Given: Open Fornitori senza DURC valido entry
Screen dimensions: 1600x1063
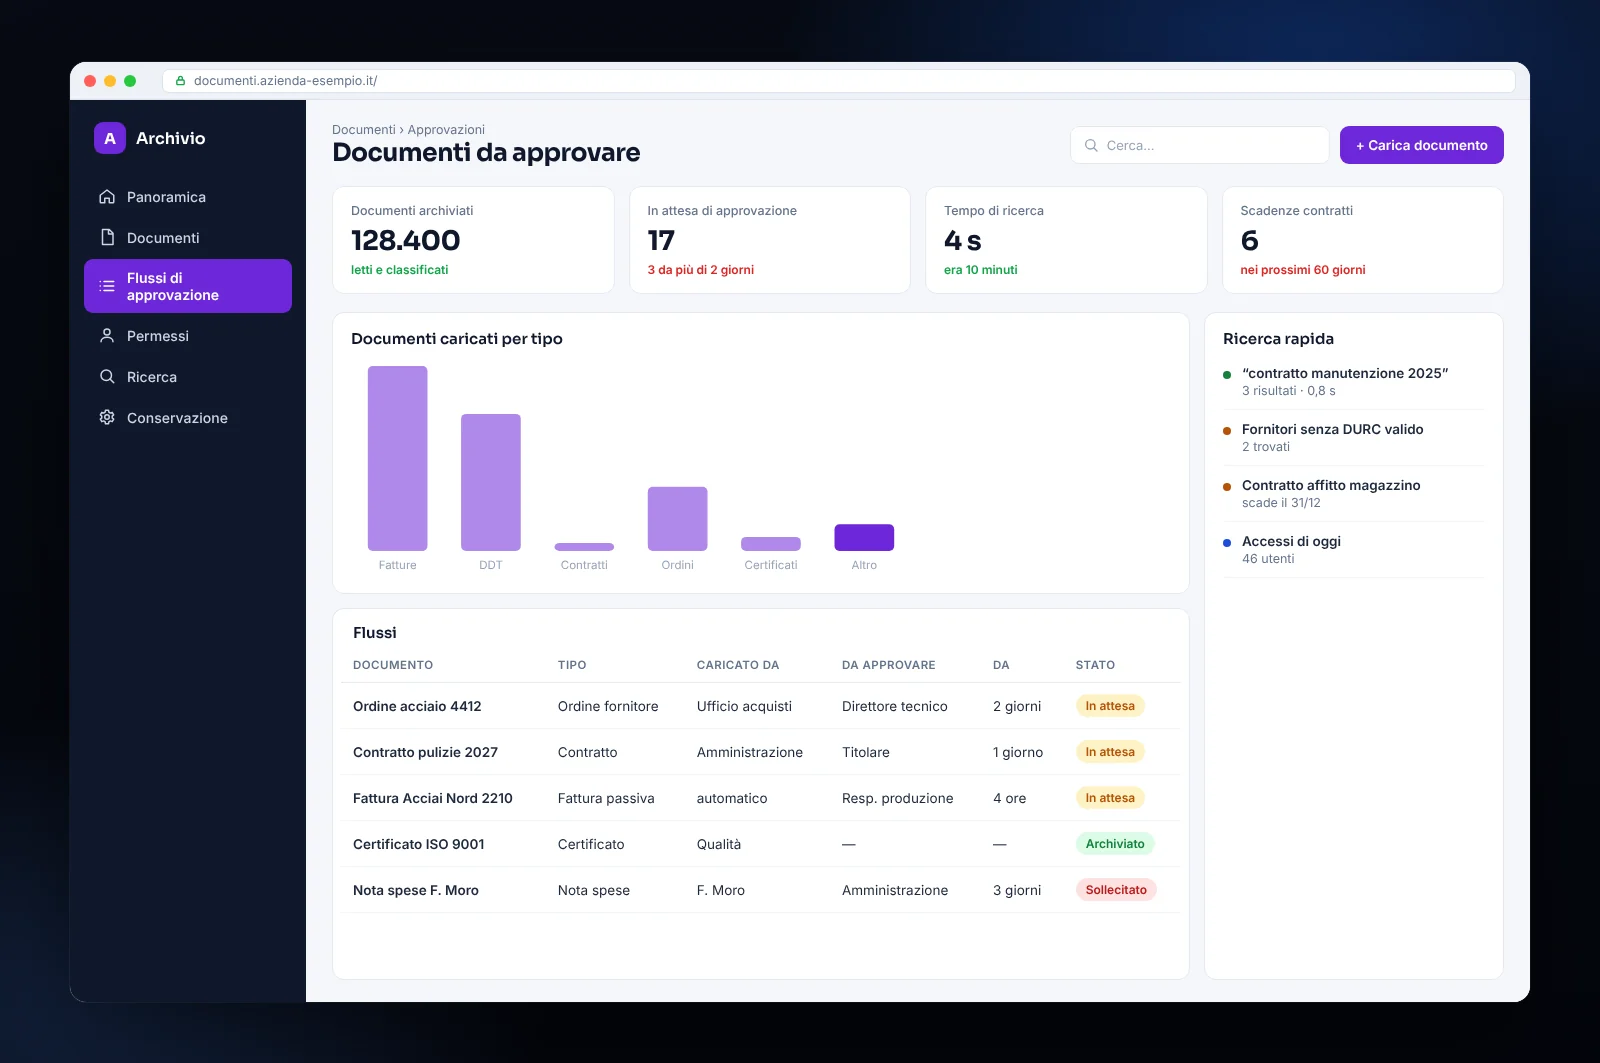Looking at the screenshot, I should [x=1354, y=437].
